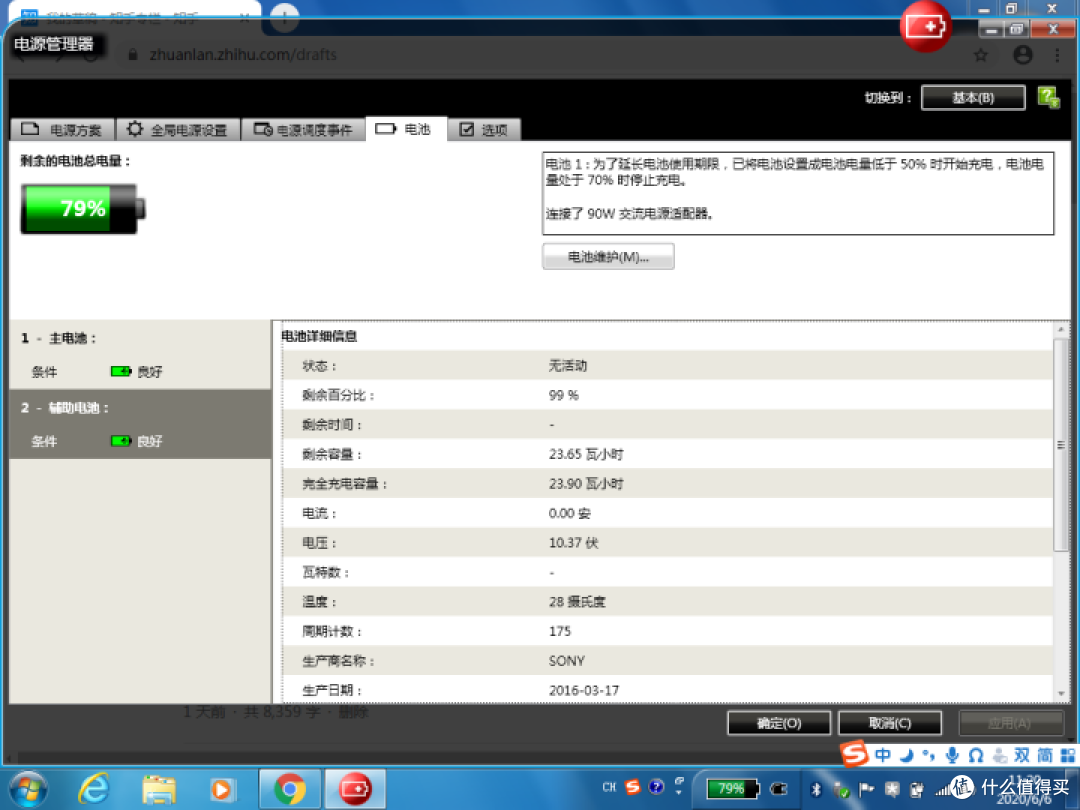Open File Explorer from taskbar

tap(159, 789)
